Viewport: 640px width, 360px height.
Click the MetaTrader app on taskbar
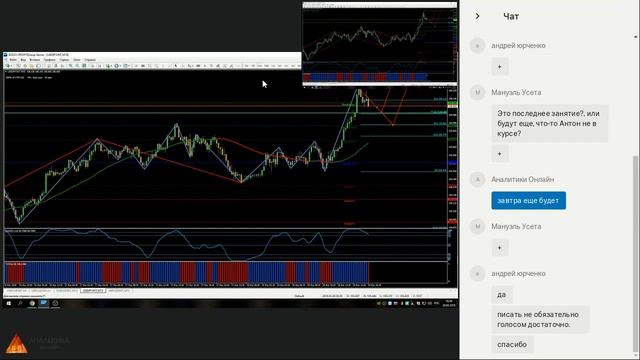[44, 303]
